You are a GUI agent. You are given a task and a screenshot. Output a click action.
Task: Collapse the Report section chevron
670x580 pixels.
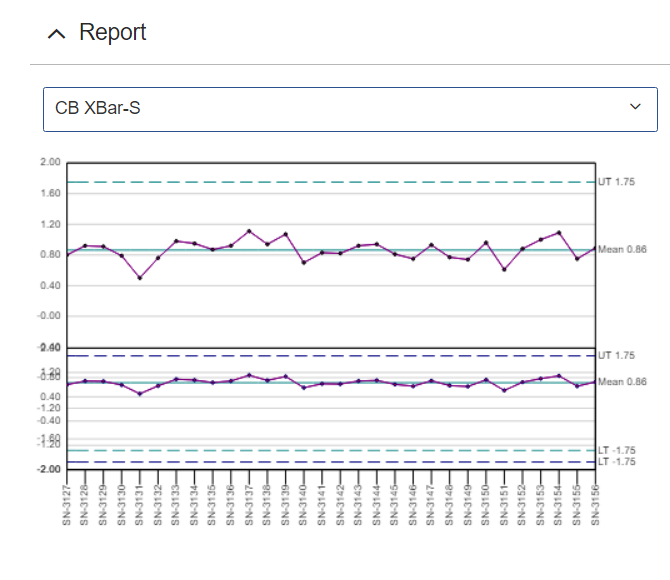[x=57, y=34]
